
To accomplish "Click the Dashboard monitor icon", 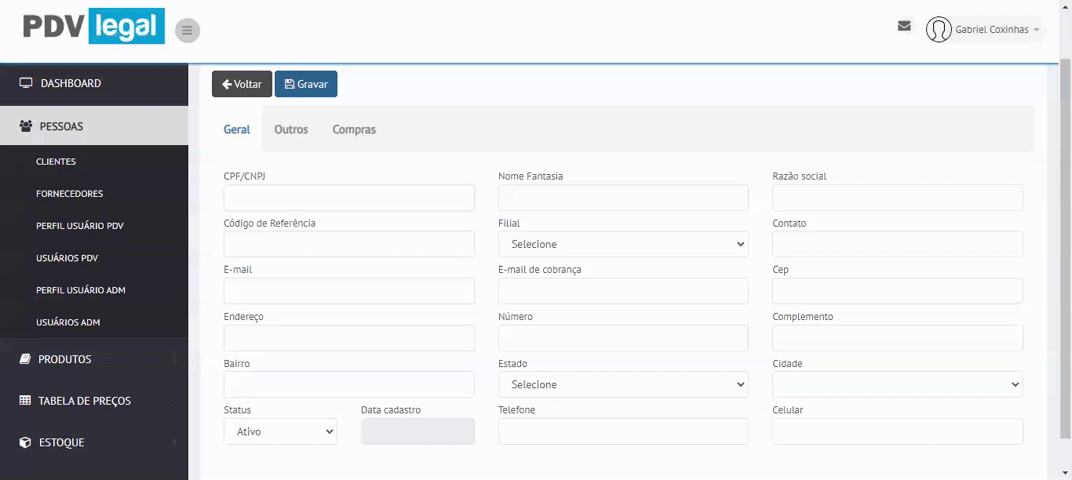I will tap(26, 83).
